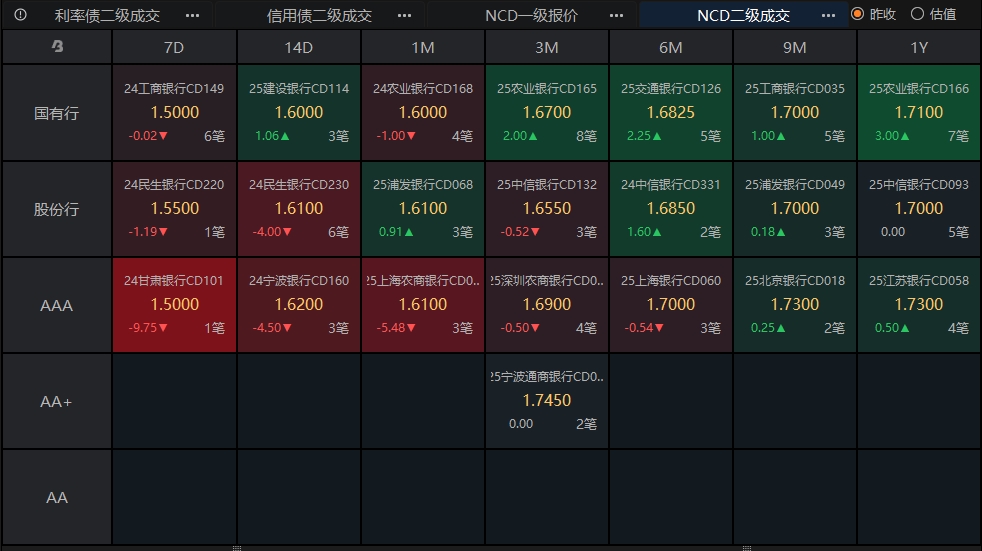Select the NCD二级成交 tab
982x551 pixels.
743,15
